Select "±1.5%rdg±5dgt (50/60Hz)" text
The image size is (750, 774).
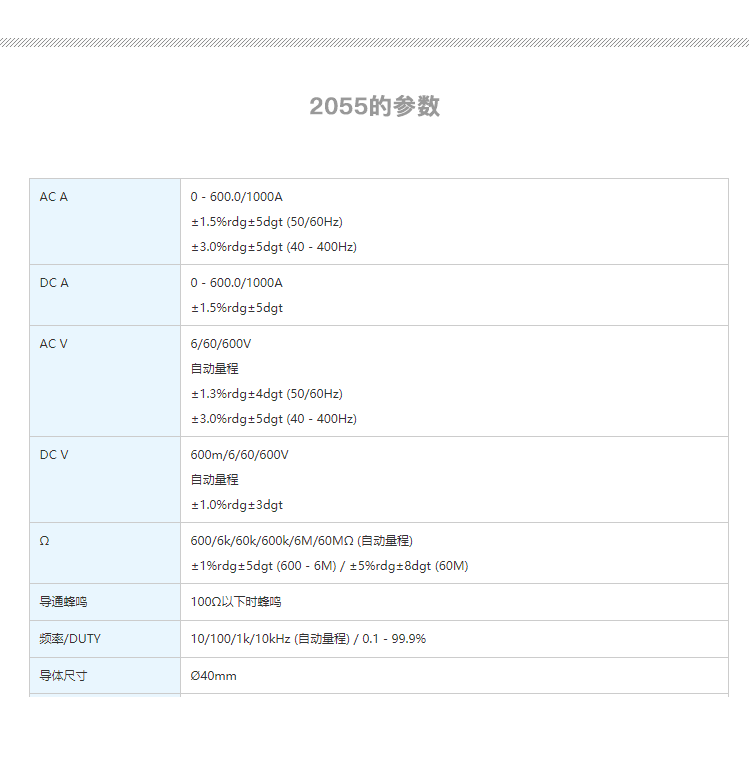tap(267, 222)
